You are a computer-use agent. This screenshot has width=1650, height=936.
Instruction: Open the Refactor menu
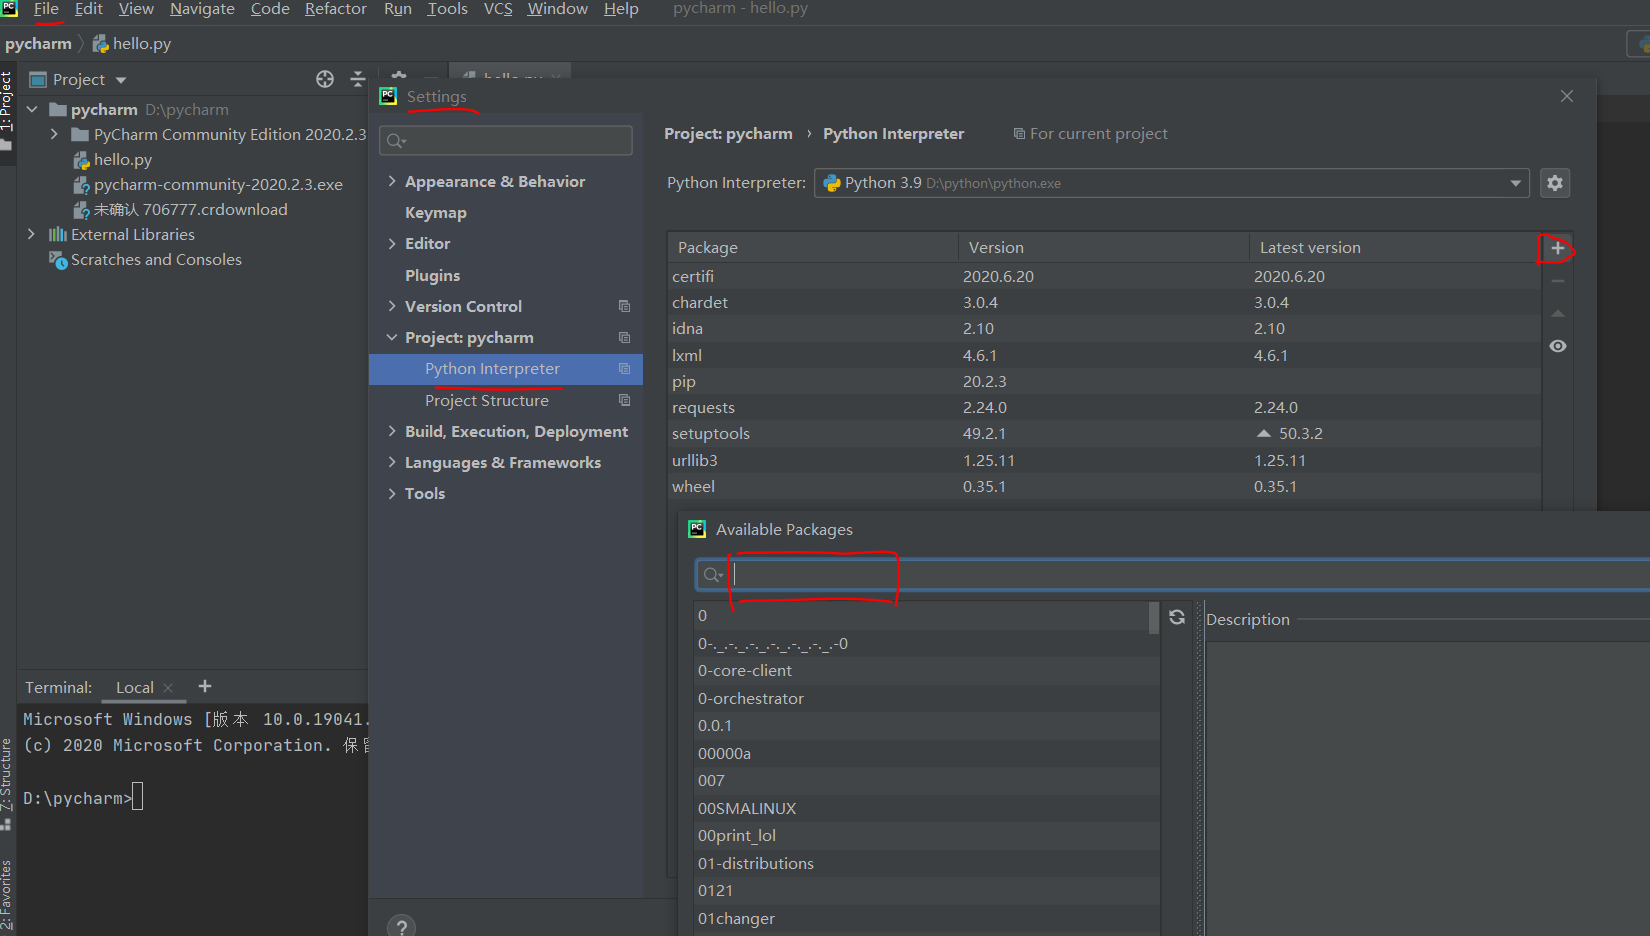pos(336,9)
